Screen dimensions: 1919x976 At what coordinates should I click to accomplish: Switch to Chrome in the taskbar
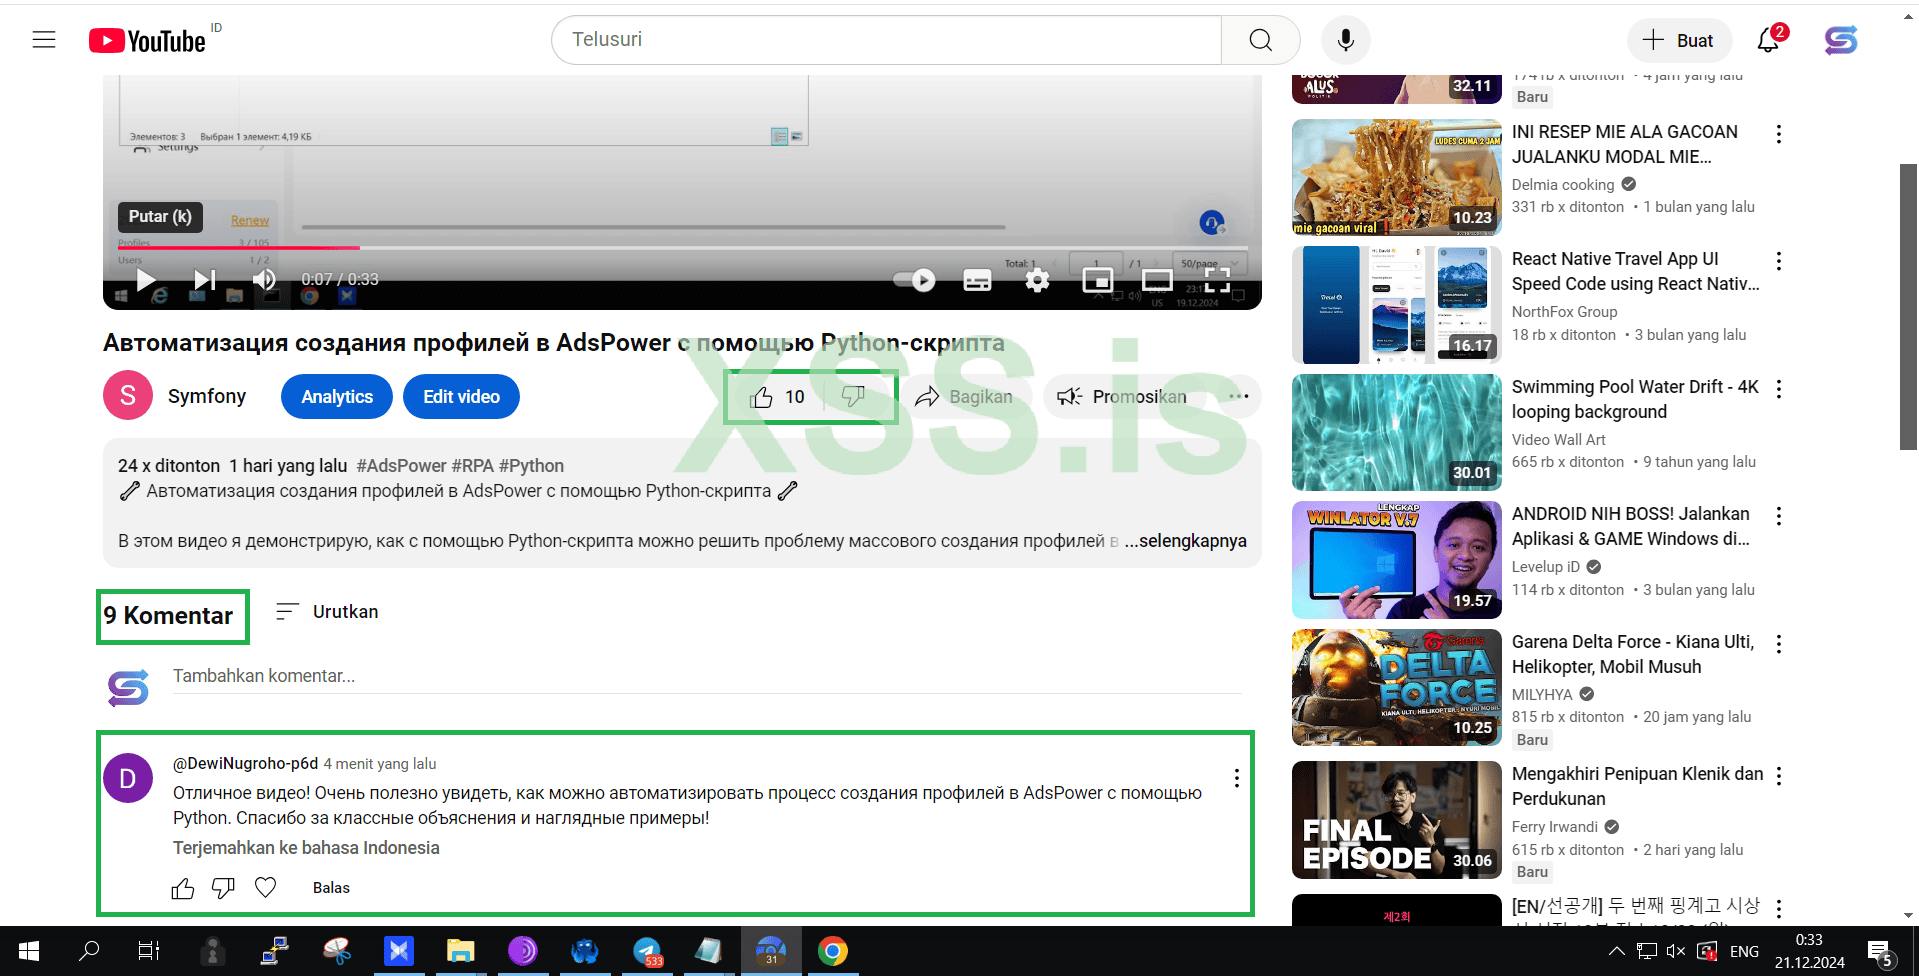[832, 951]
